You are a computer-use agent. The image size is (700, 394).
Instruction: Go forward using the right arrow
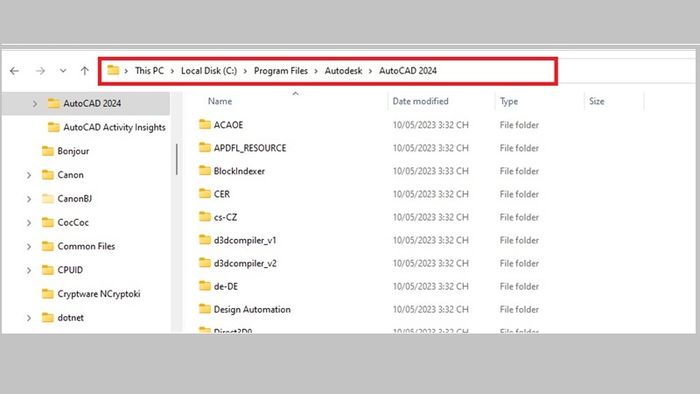[x=40, y=71]
